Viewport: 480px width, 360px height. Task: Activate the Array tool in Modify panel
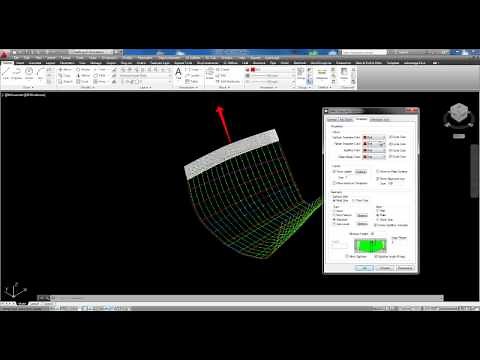[x=100, y=81]
